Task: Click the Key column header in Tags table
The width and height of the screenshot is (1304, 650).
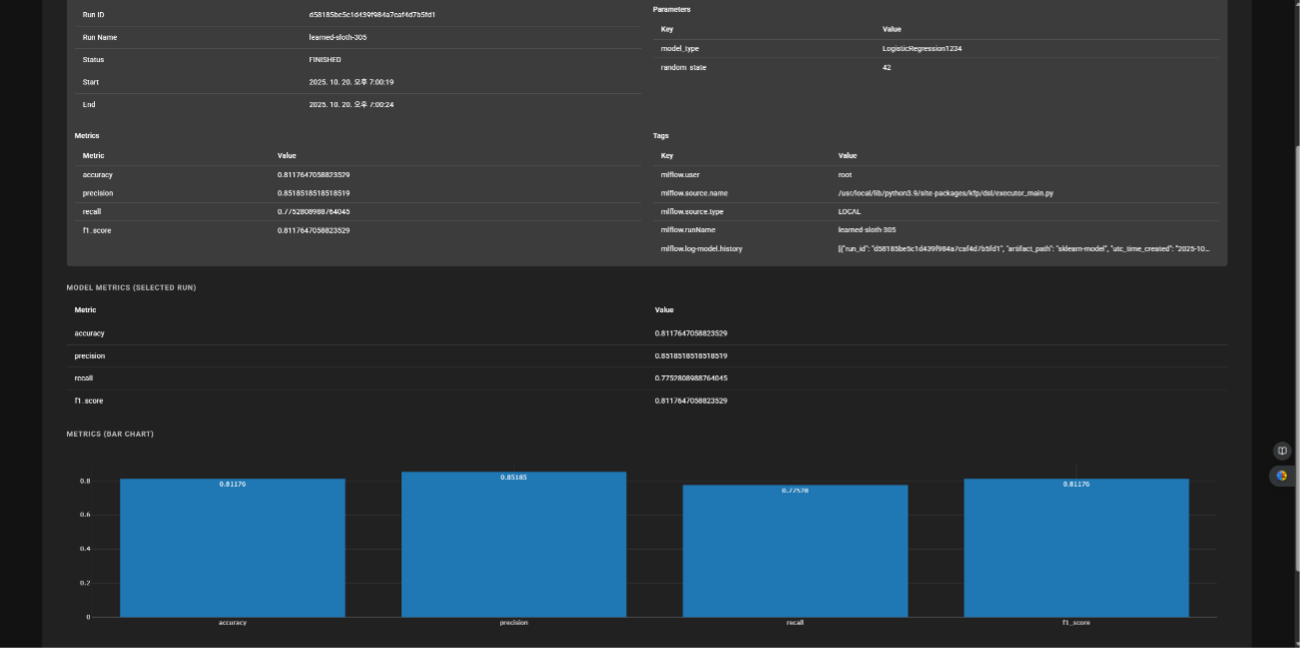Action: pos(667,156)
